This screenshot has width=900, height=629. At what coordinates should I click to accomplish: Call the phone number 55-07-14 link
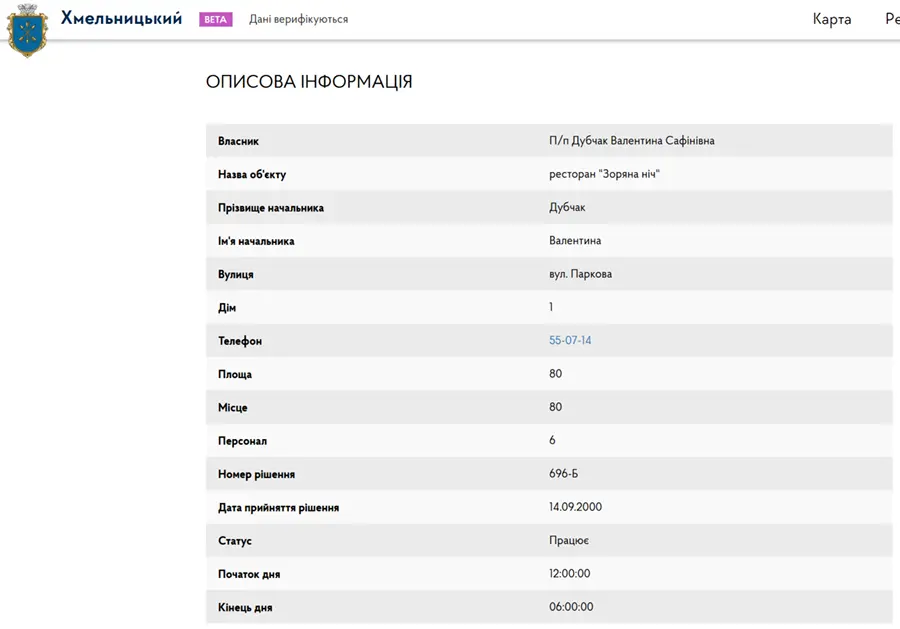(x=570, y=340)
